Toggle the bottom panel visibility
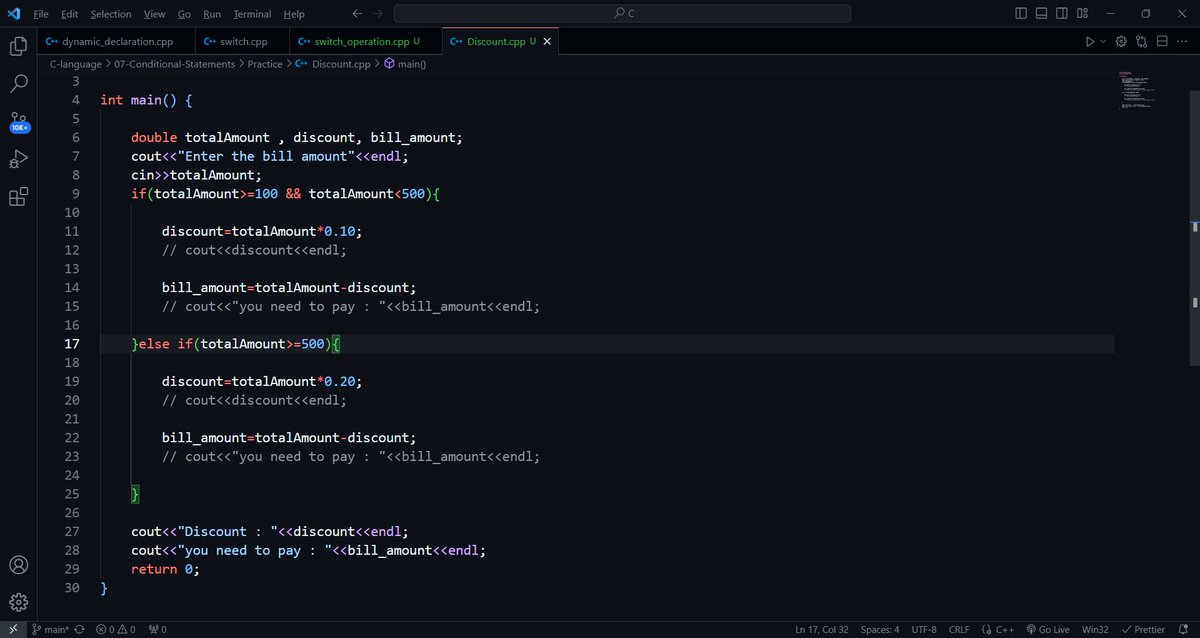This screenshot has height=638, width=1200. click(1042, 14)
